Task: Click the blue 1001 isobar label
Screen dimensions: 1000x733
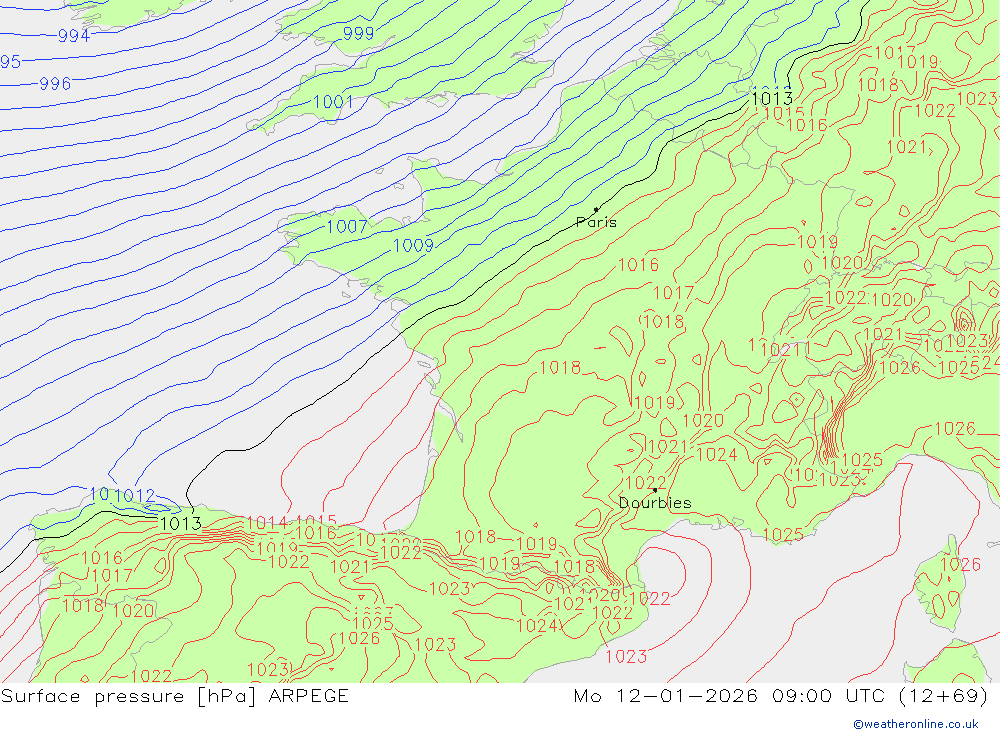Action: point(333,101)
